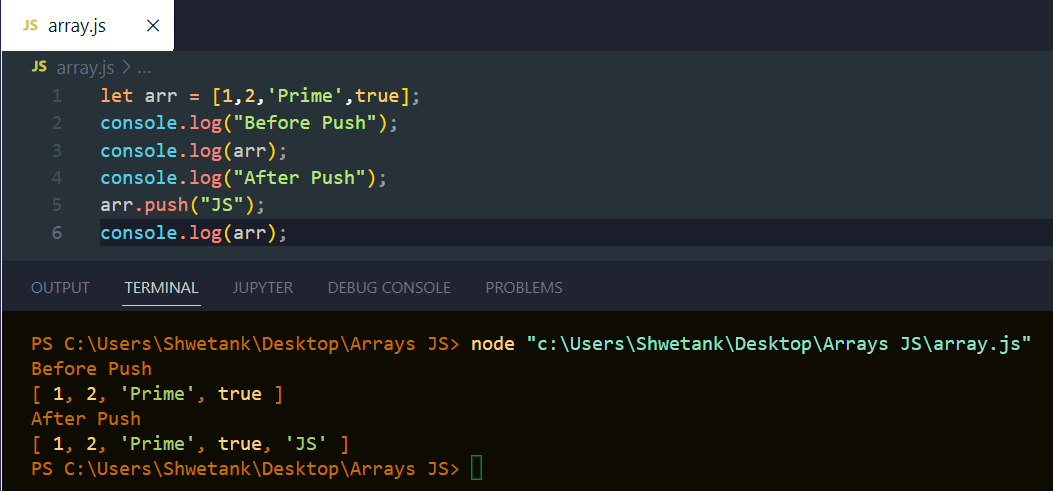Select the array.js editor tab
This screenshot has width=1053, height=491.
coord(87,26)
